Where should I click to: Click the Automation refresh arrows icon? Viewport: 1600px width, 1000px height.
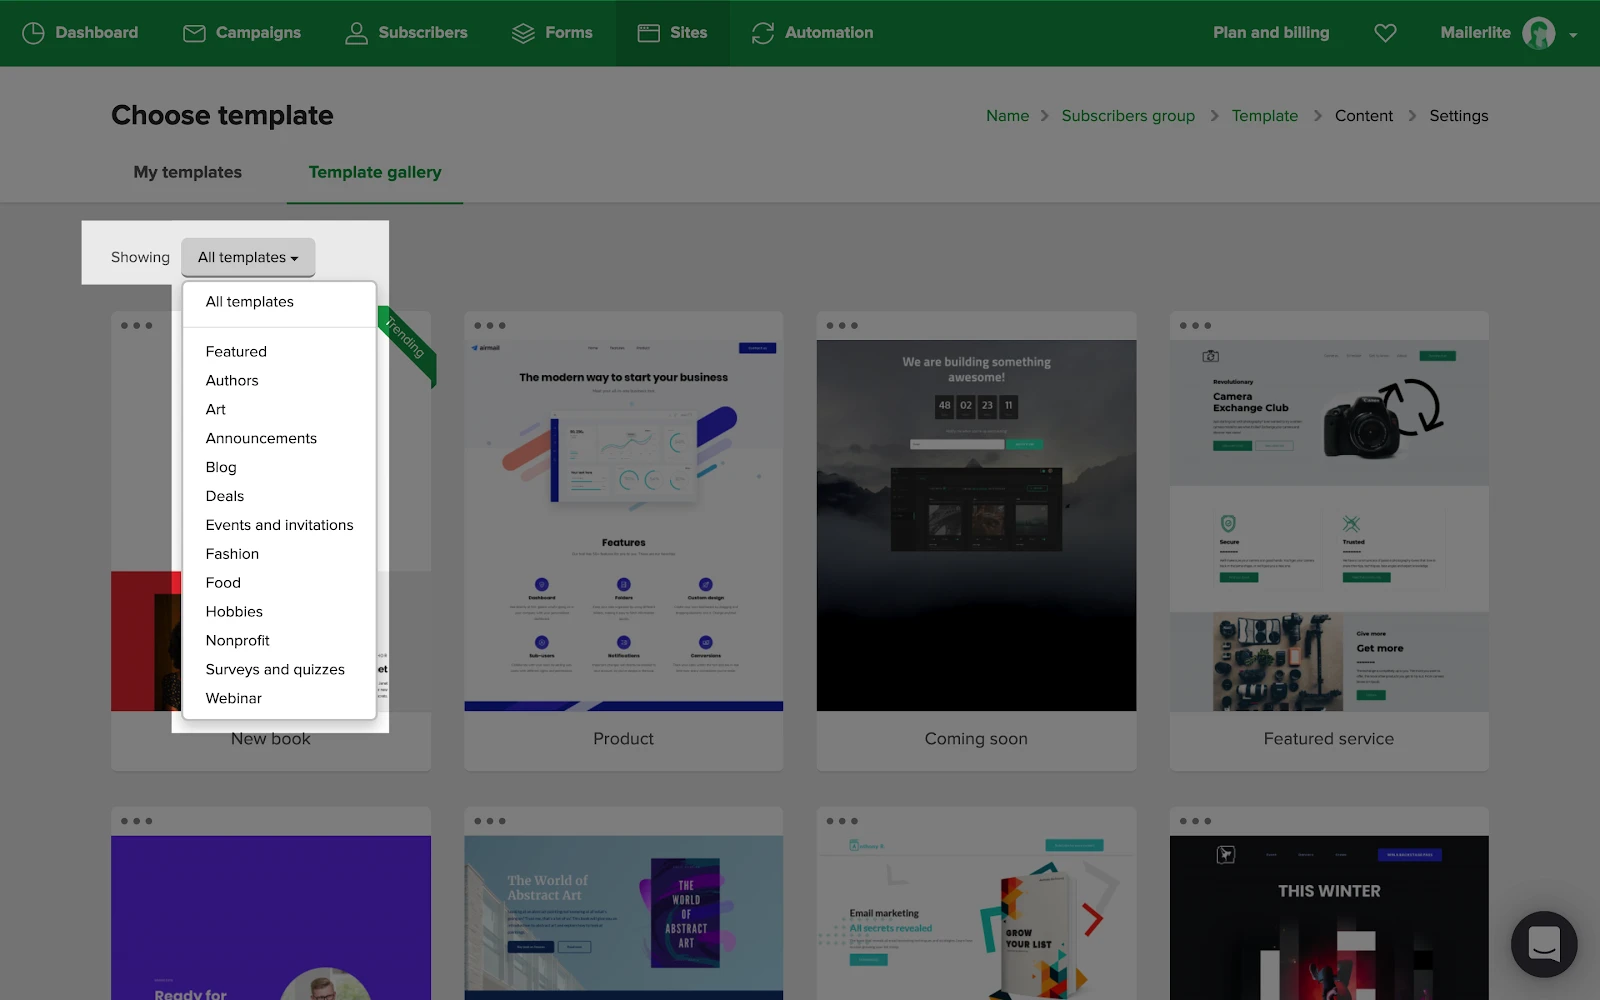[763, 33]
